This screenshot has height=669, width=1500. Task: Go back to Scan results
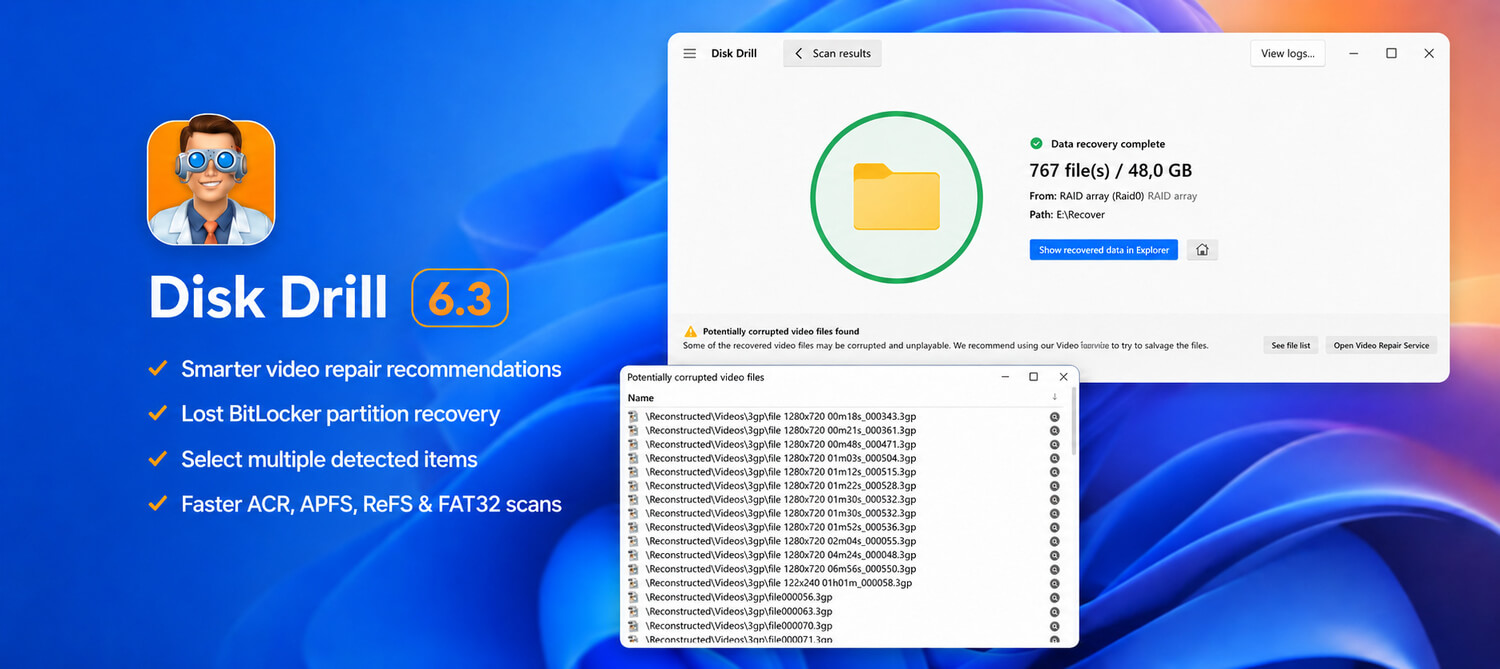(832, 54)
